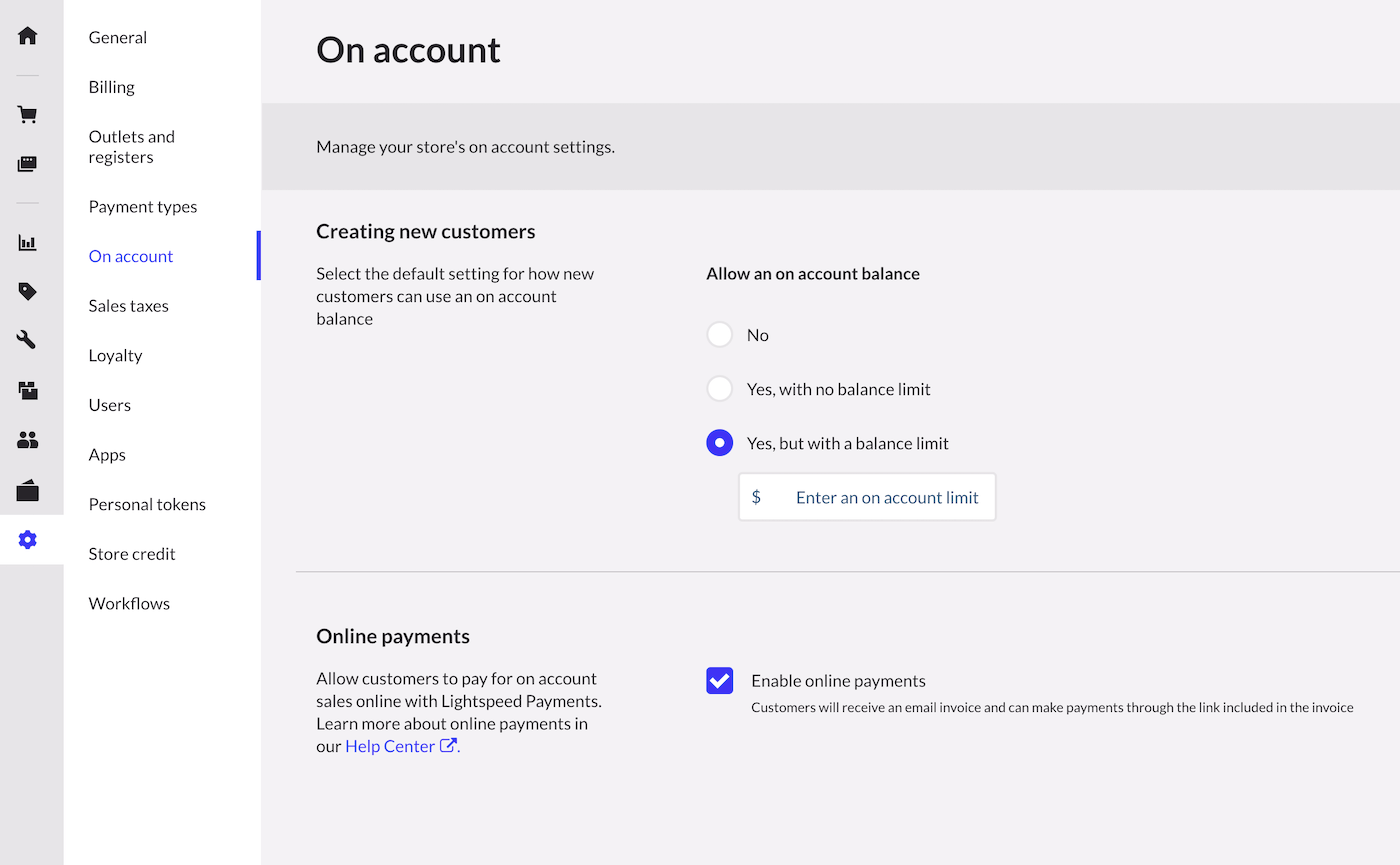The height and width of the screenshot is (865, 1400).
Task: Select the Catalog price tag icon
Action: (x=27, y=290)
